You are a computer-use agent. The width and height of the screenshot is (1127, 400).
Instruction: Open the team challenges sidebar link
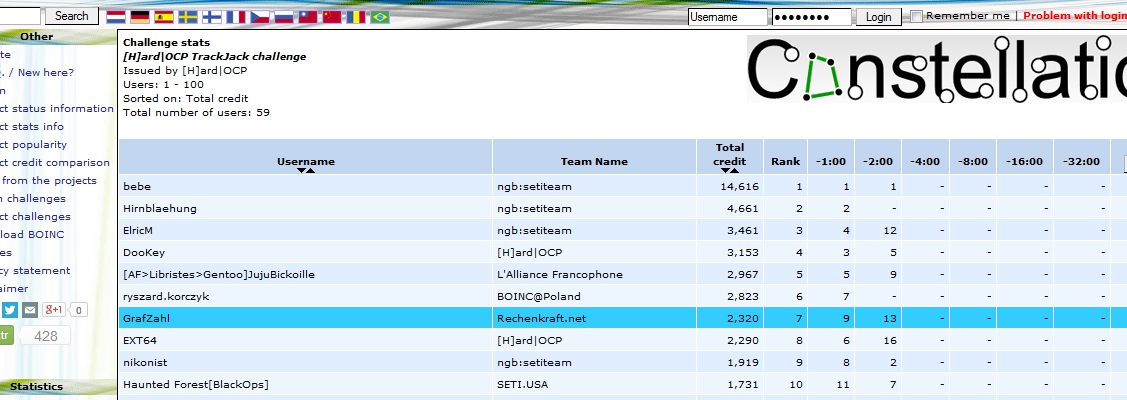[x=33, y=198]
